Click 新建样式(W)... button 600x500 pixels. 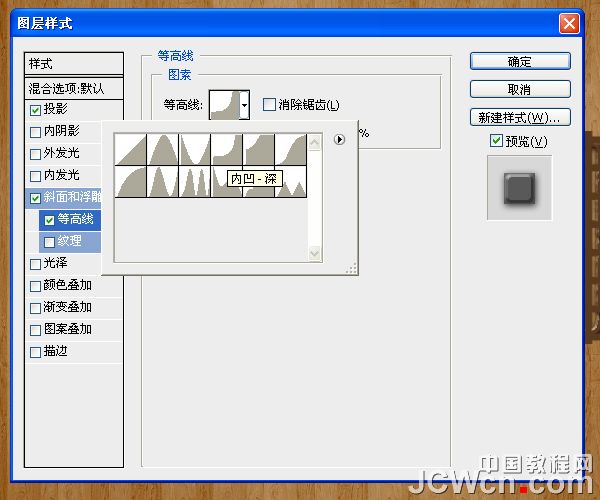tap(520, 117)
